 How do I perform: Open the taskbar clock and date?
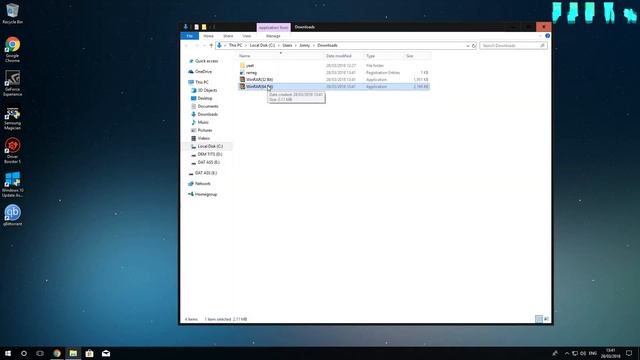tap(611, 353)
